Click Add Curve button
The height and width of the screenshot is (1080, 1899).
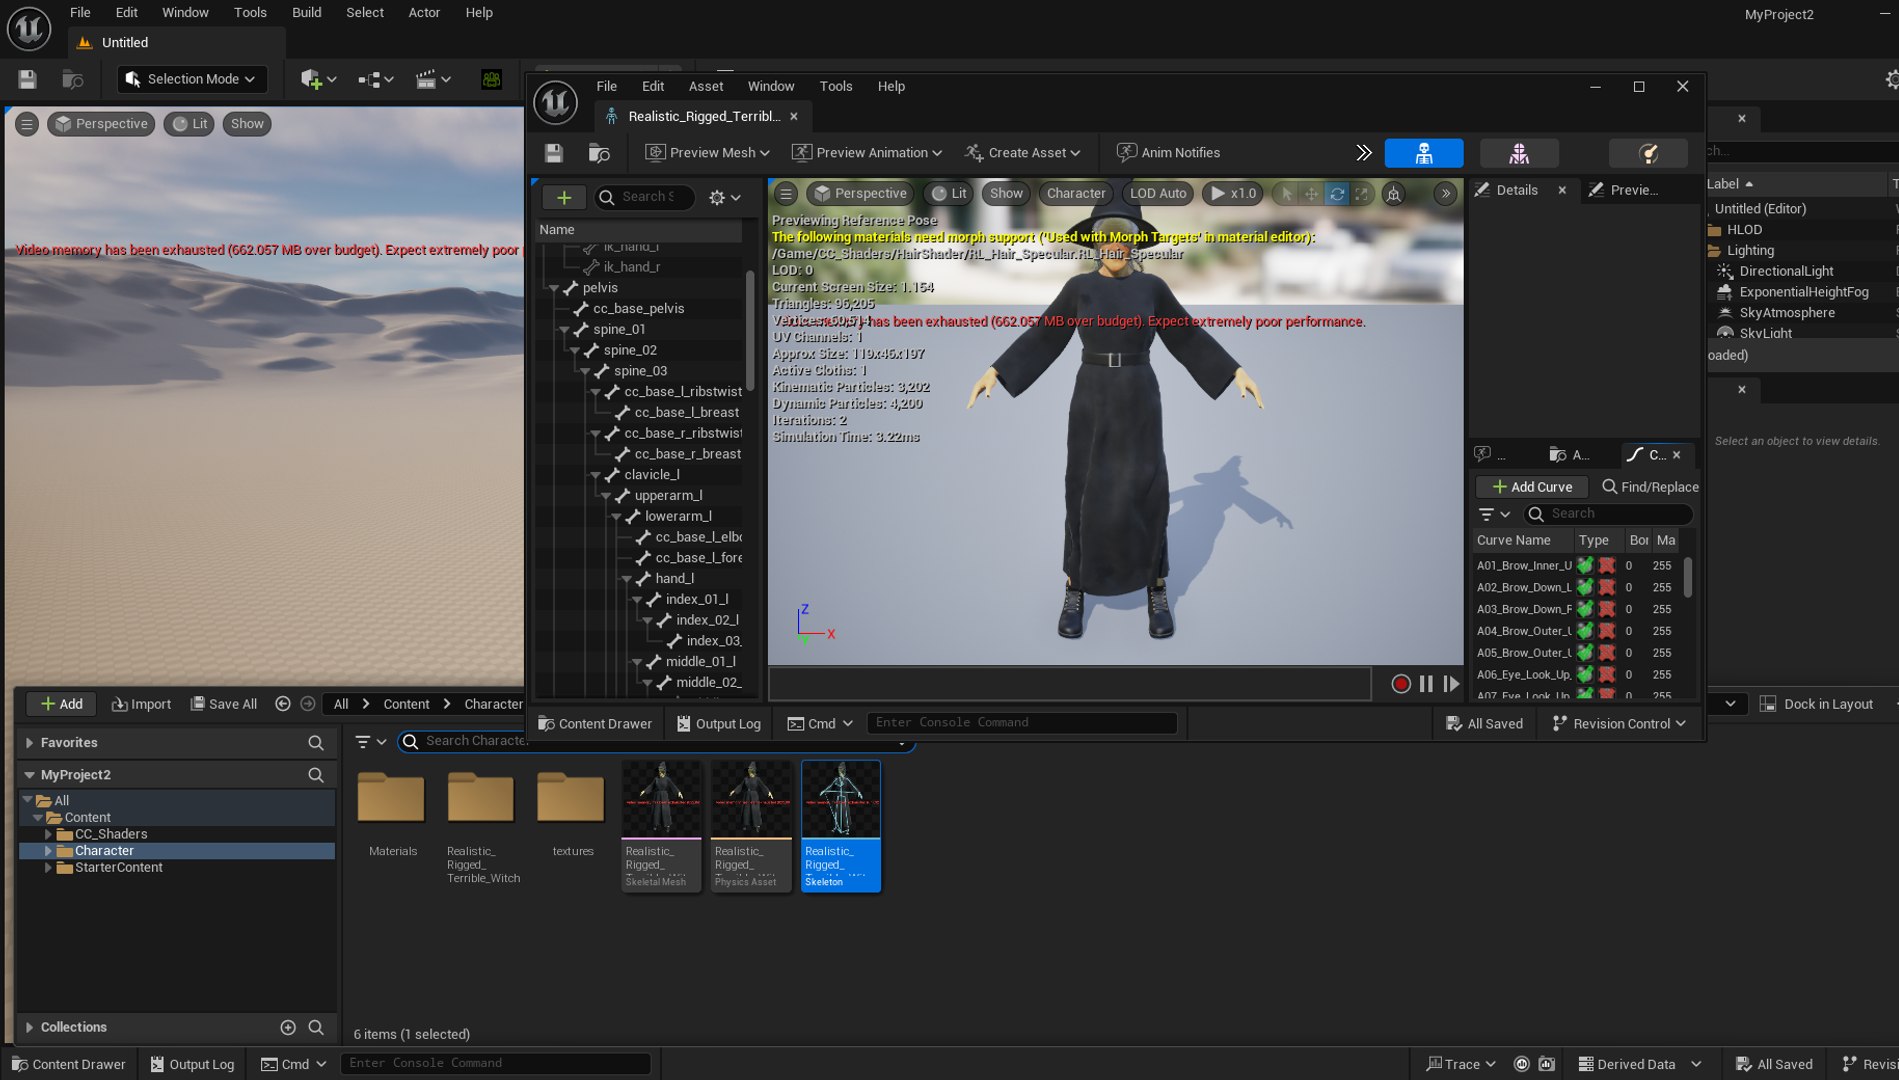click(1532, 487)
